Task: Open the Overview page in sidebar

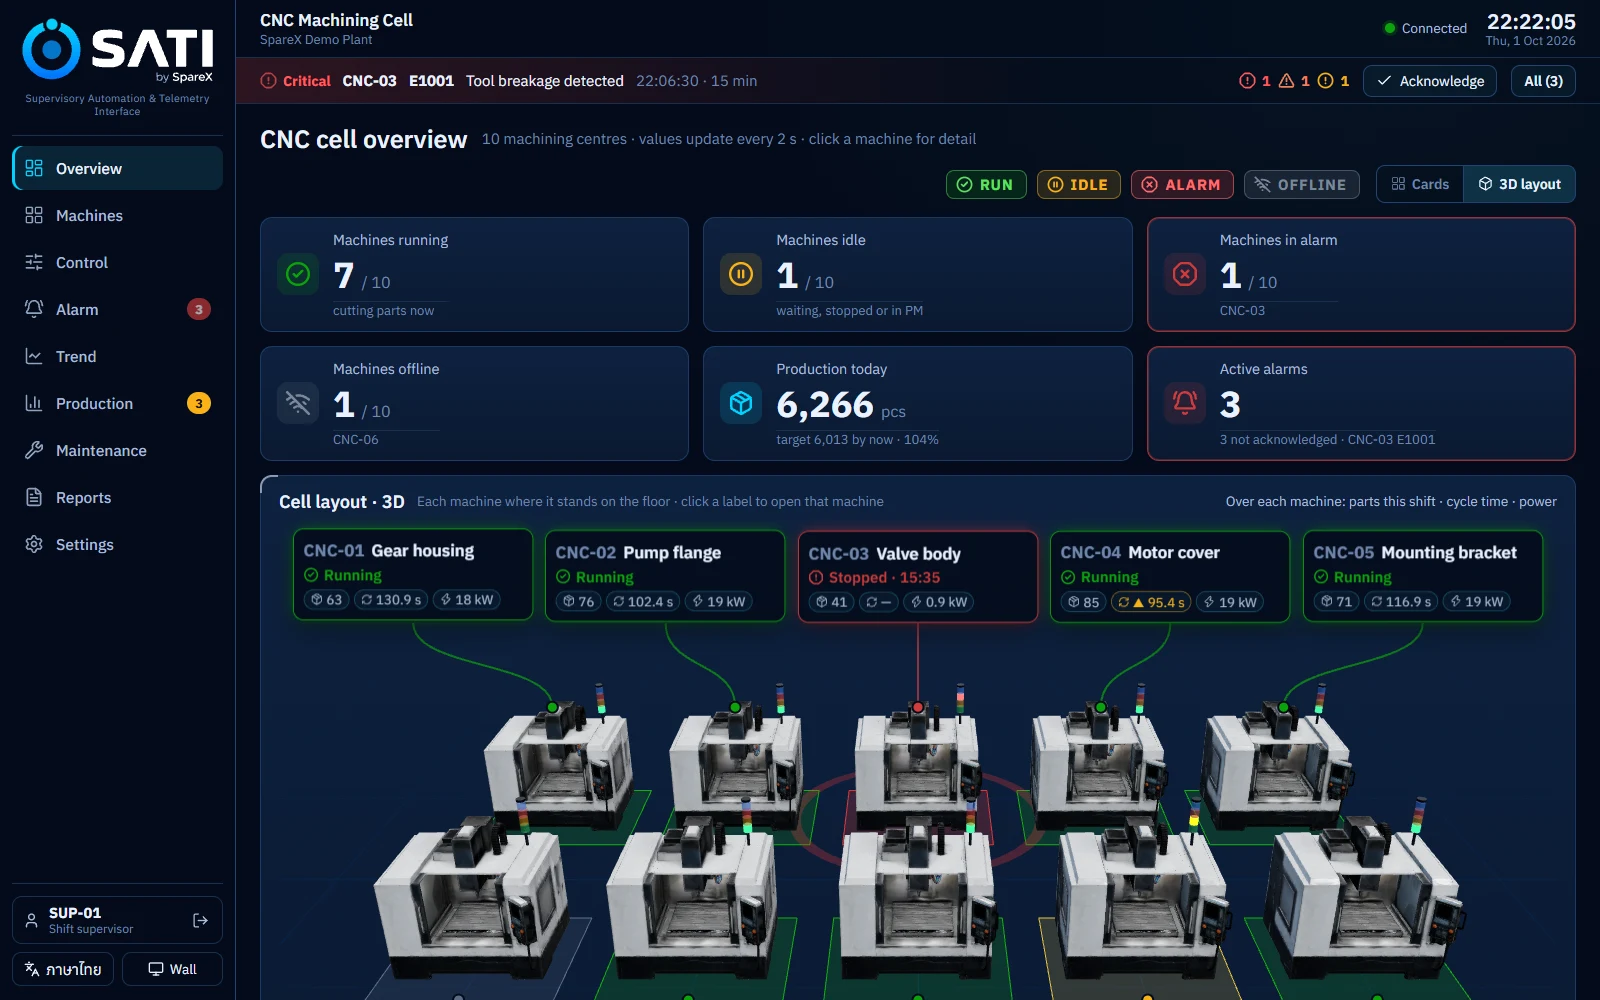Action: 117,168
